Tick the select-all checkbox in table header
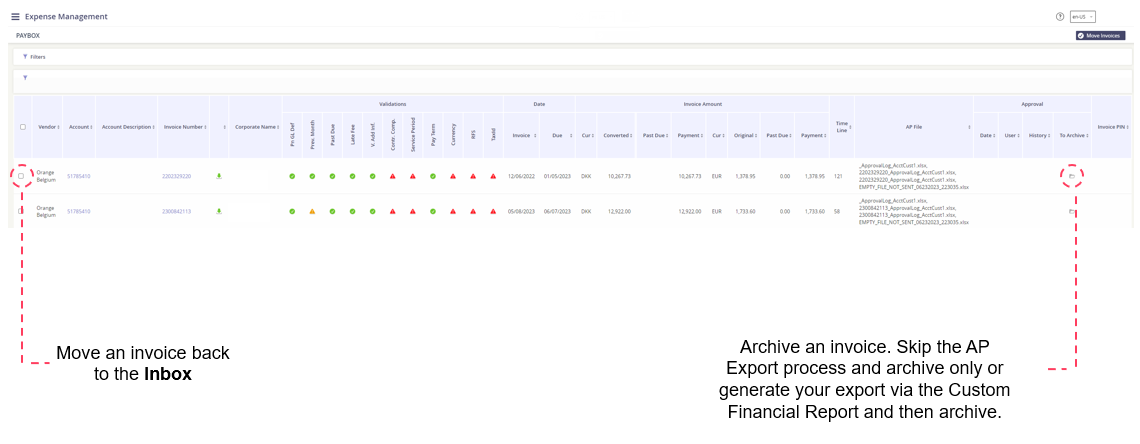The height and width of the screenshot is (444, 1140). [x=23, y=126]
